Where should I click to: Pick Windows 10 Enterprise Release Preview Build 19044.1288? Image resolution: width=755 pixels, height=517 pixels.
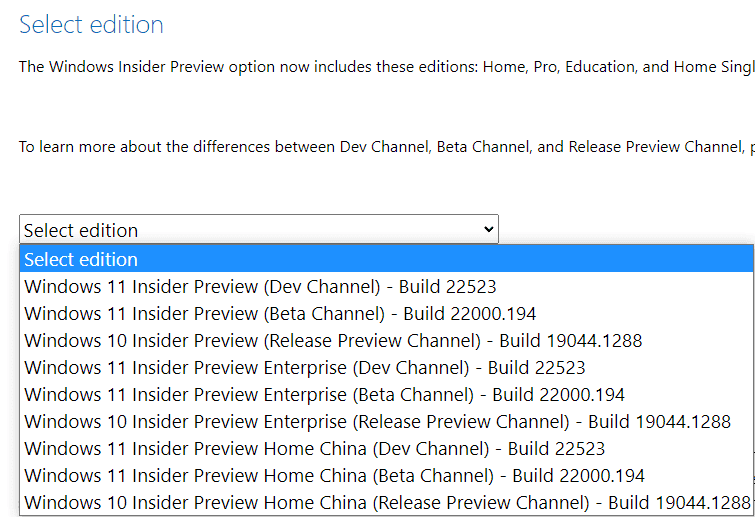point(387,421)
